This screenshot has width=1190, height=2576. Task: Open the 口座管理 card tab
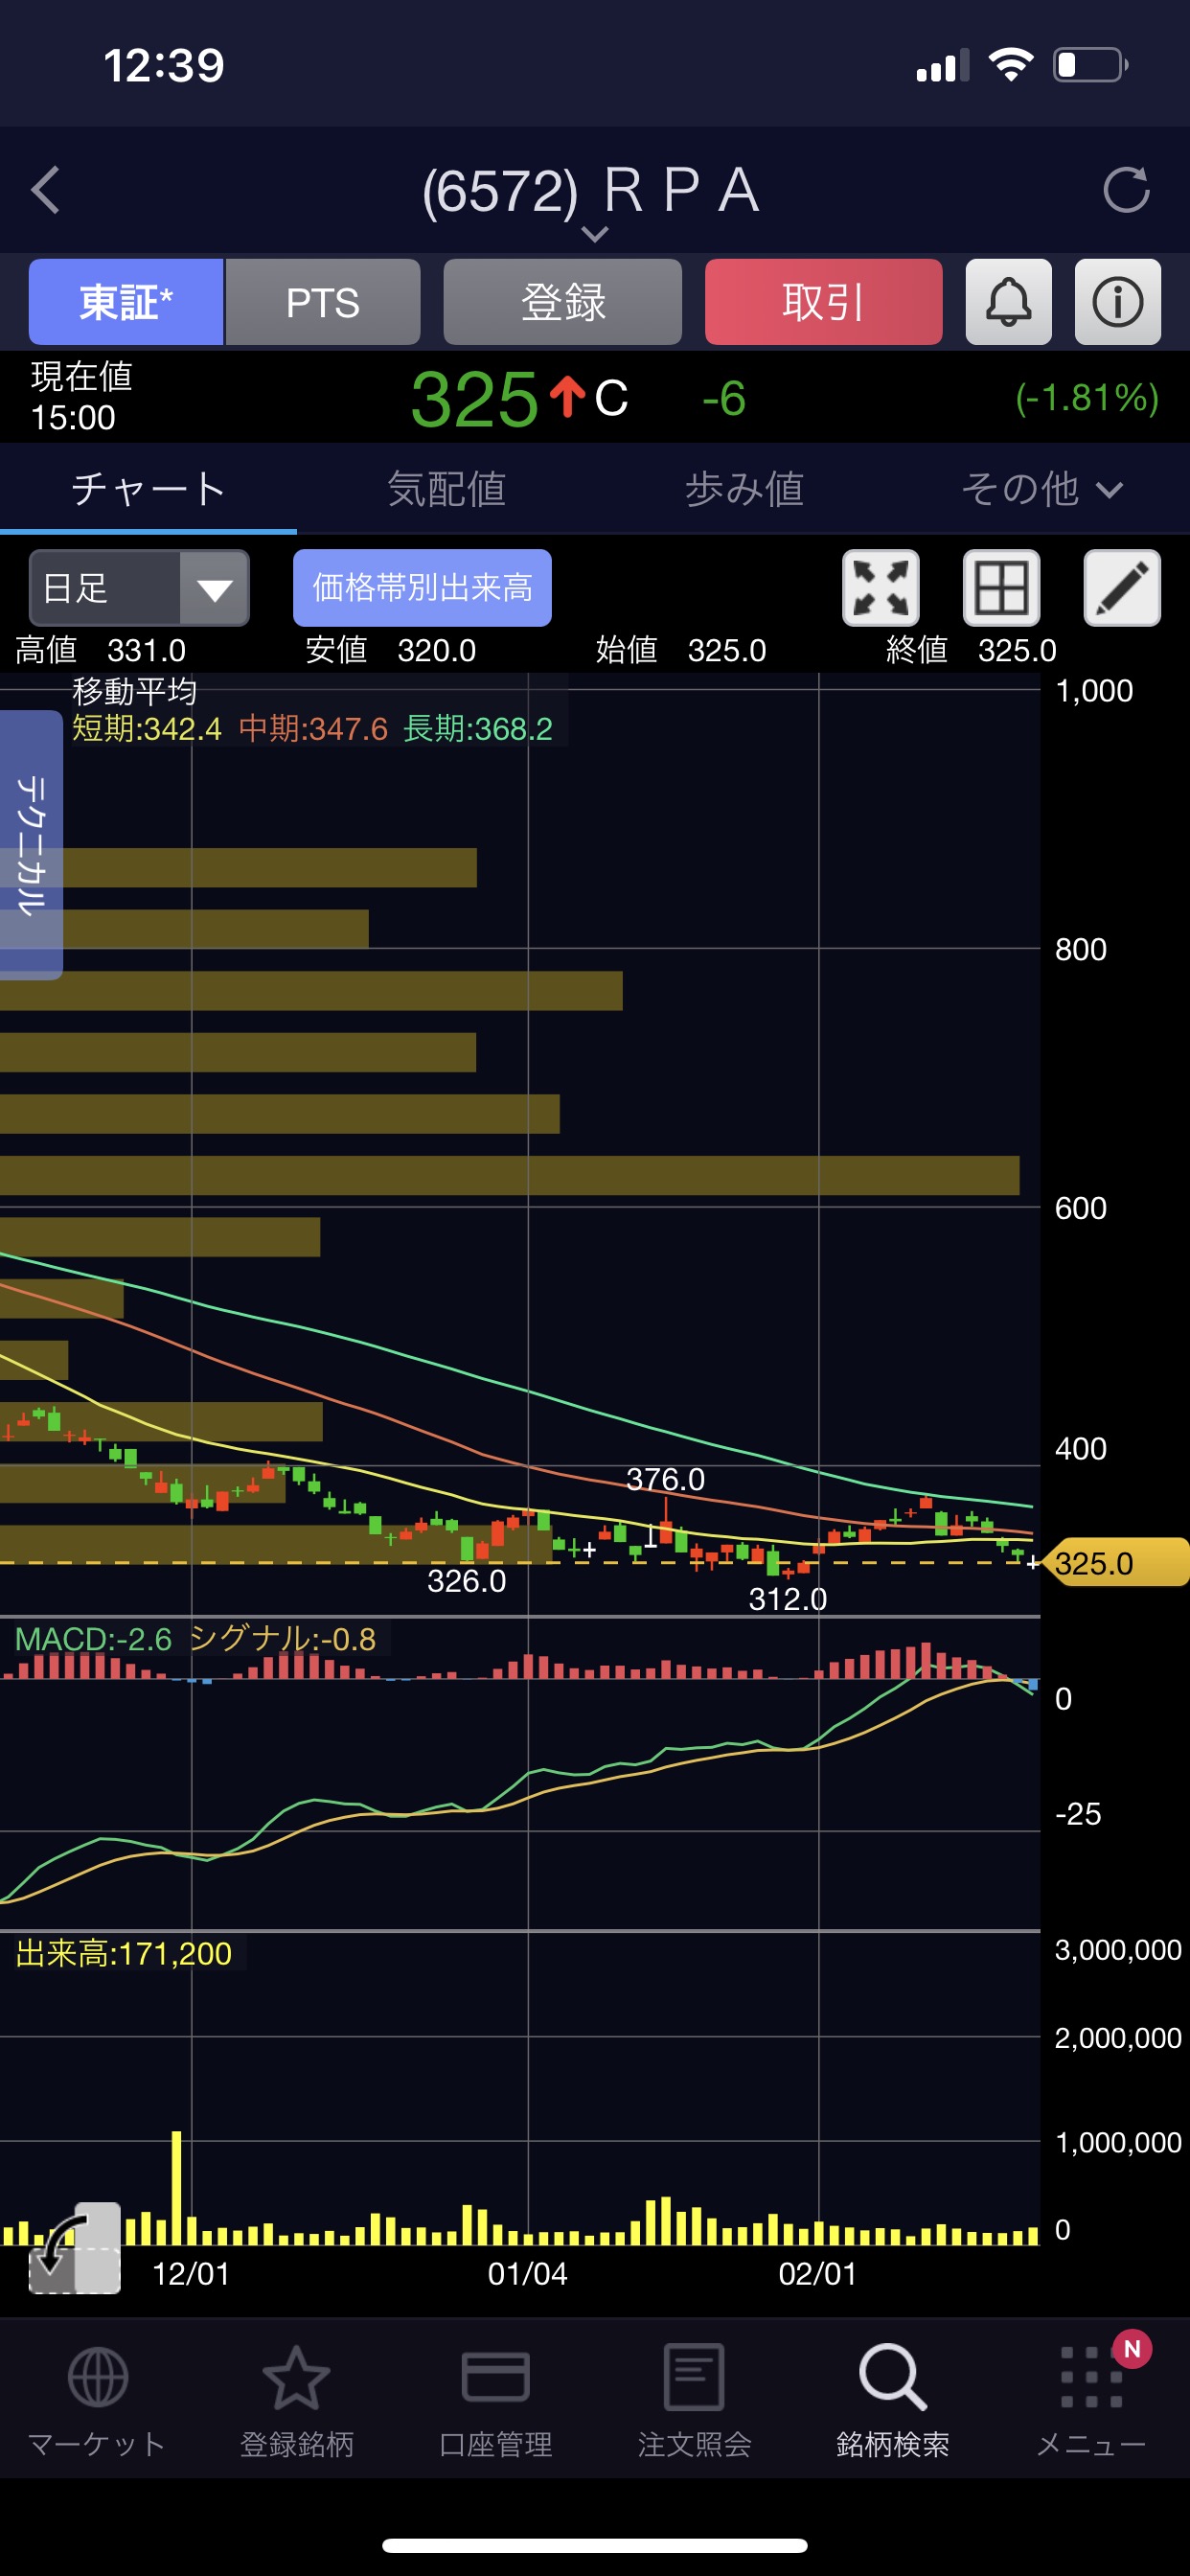pos(495,2402)
